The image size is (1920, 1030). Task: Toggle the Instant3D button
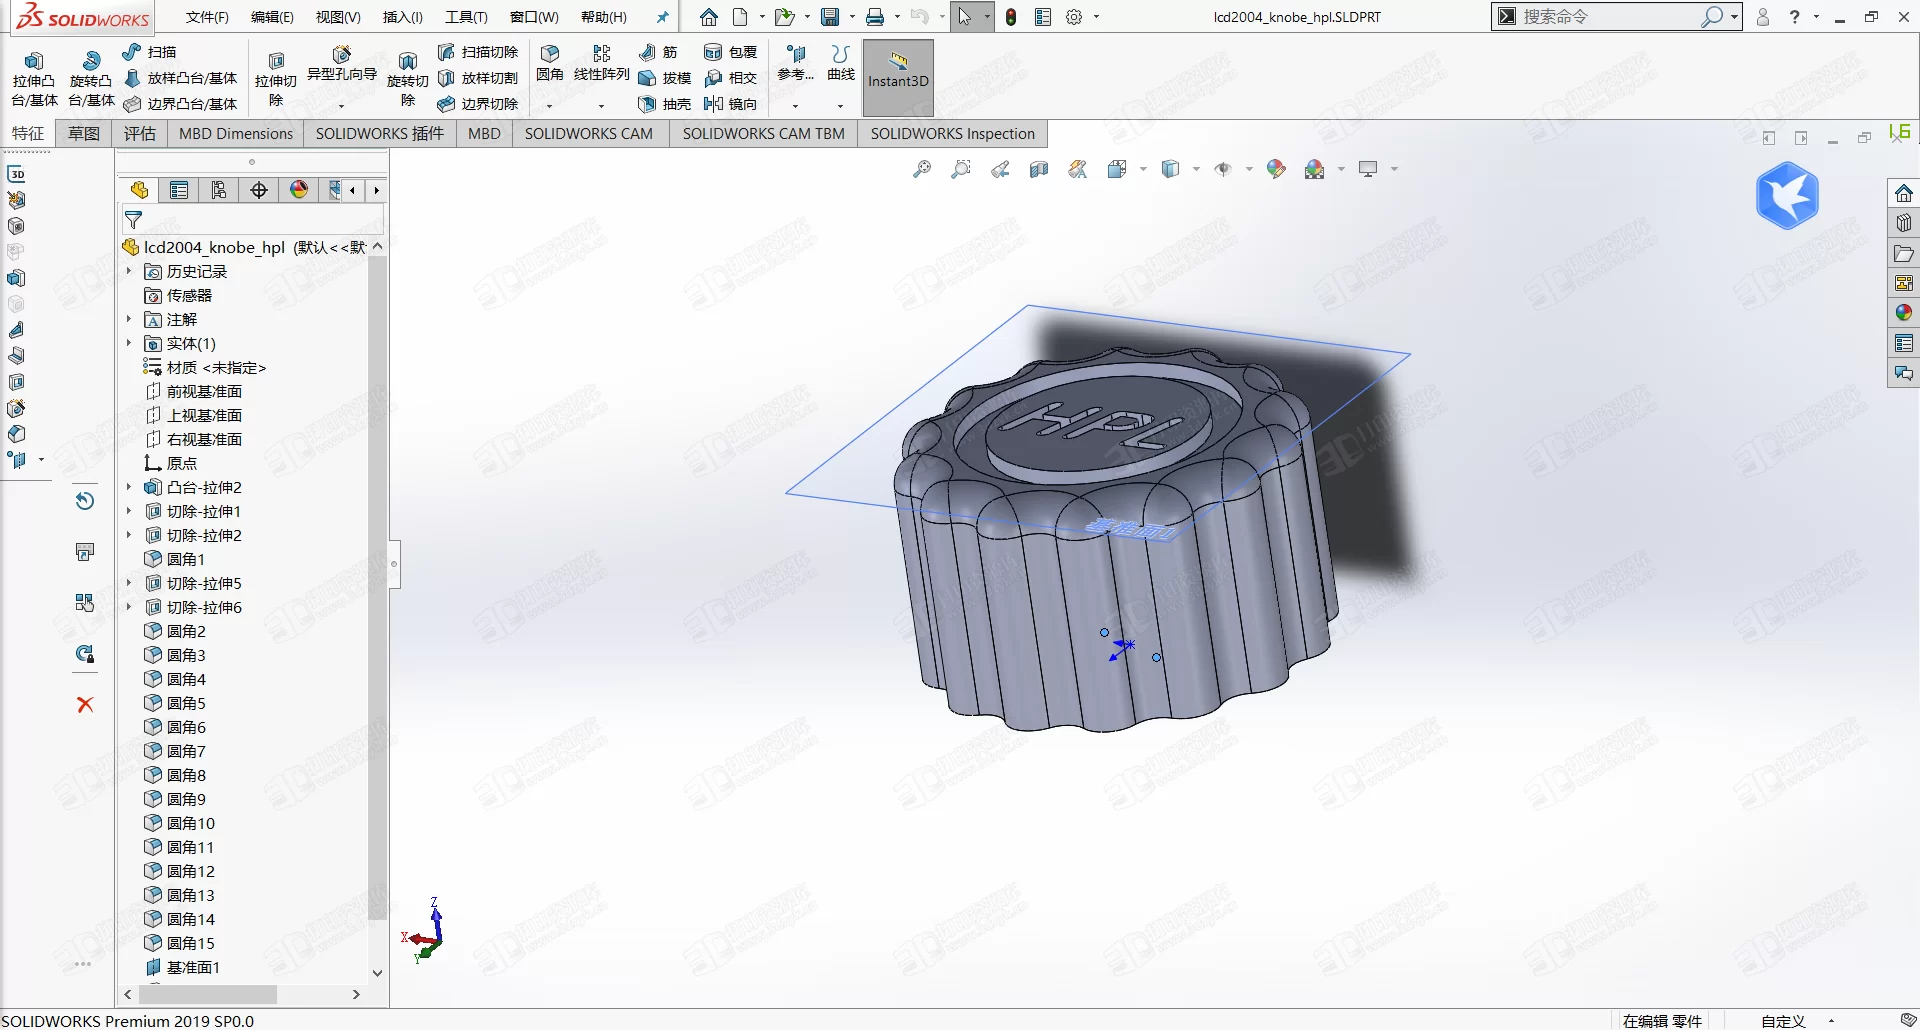coord(898,78)
